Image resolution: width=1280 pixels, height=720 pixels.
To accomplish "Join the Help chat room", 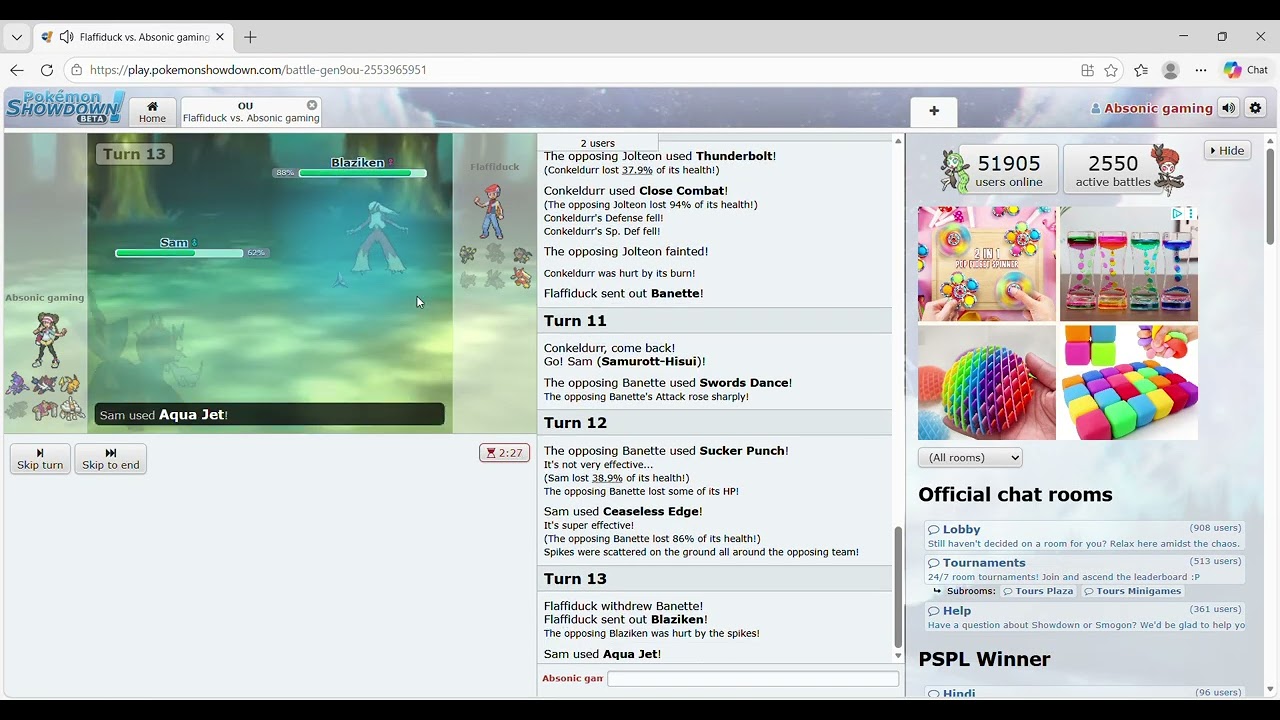I will pyautogui.click(x=1084, y=617).
